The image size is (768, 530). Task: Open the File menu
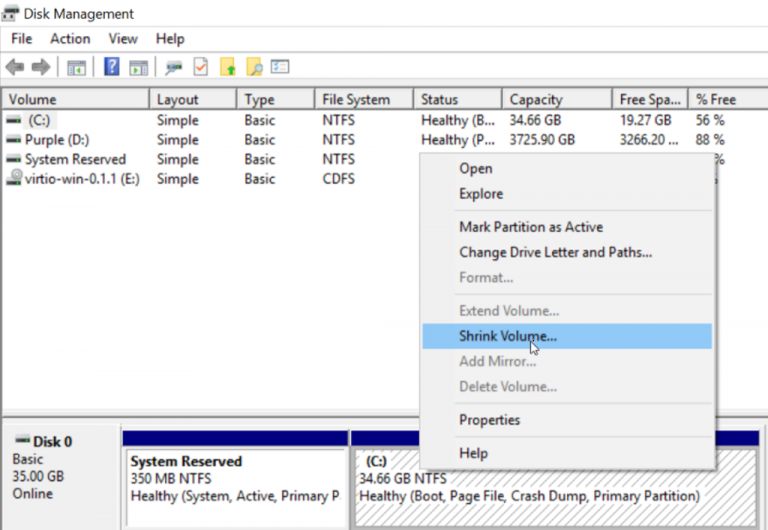click(x=22, y=39)
